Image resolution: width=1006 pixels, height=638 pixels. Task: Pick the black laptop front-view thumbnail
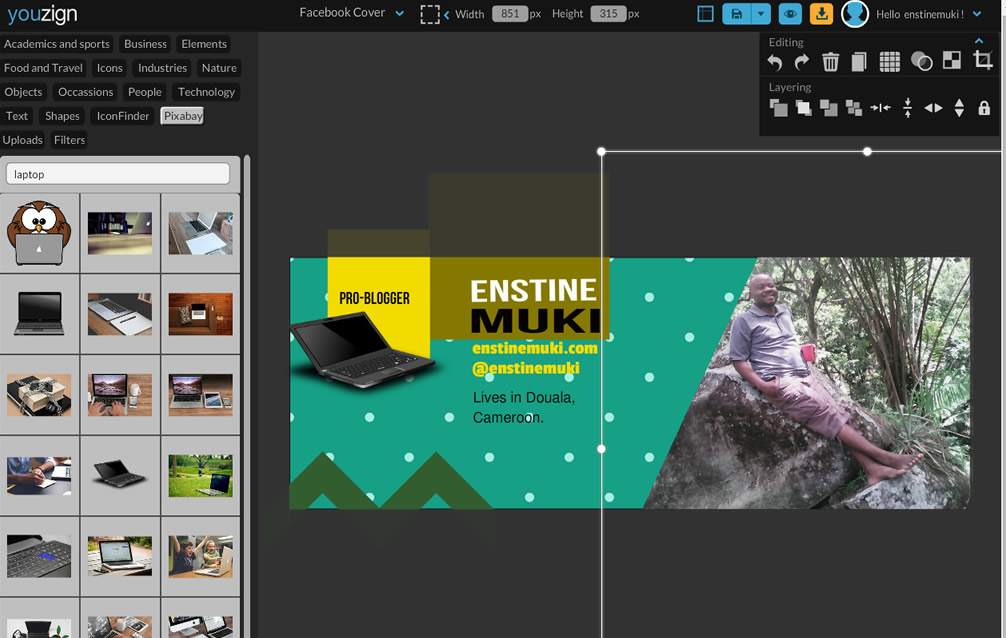tap(39, 314)
